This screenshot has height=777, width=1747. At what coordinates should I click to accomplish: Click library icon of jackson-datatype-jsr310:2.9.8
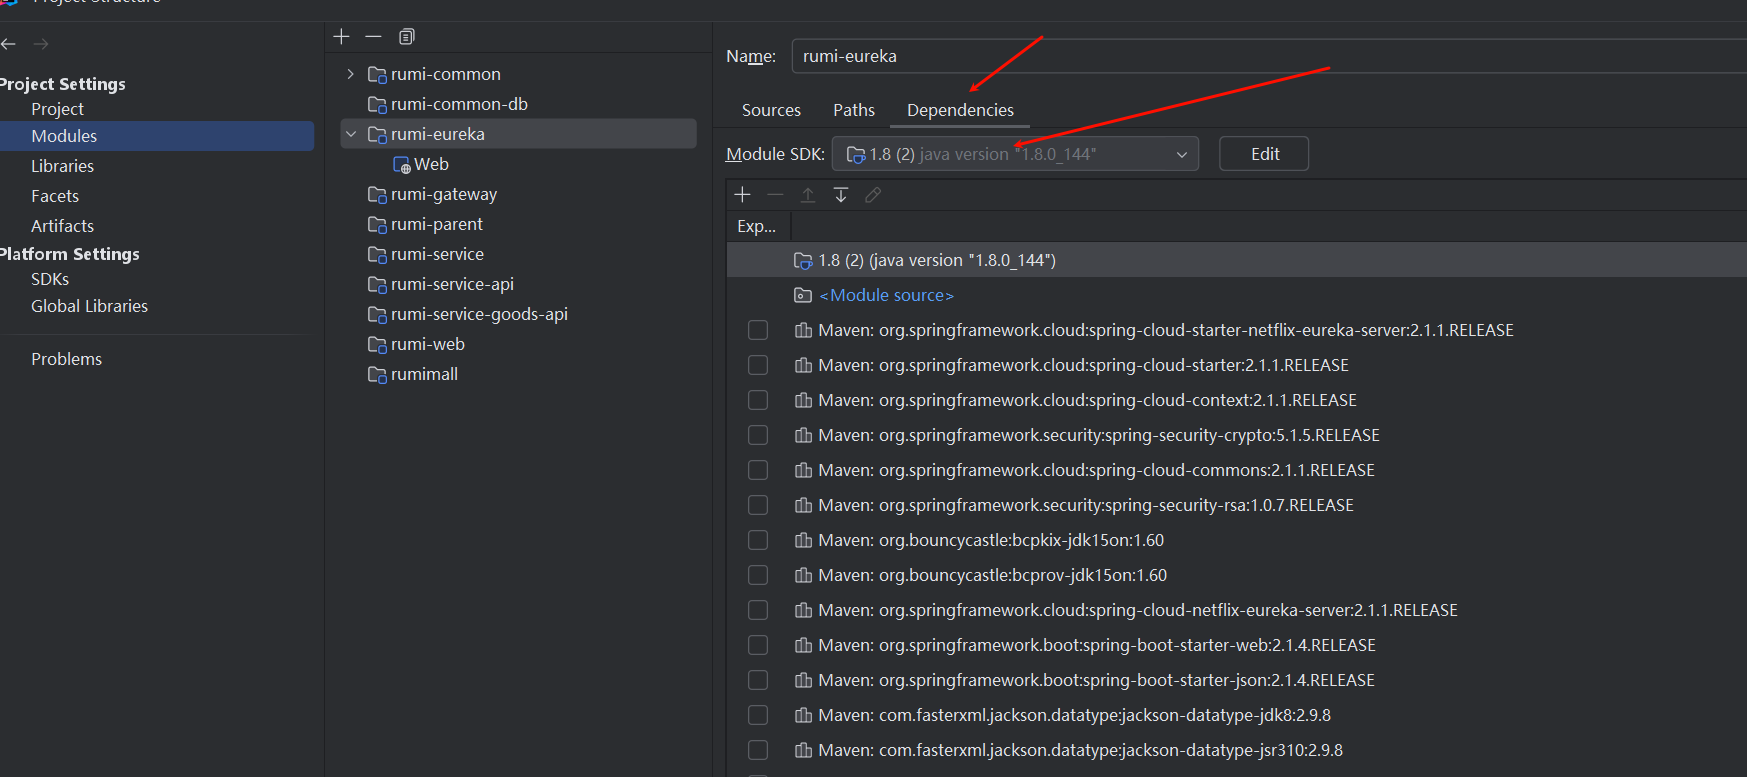pyautogui.click(x=803, y=750)
